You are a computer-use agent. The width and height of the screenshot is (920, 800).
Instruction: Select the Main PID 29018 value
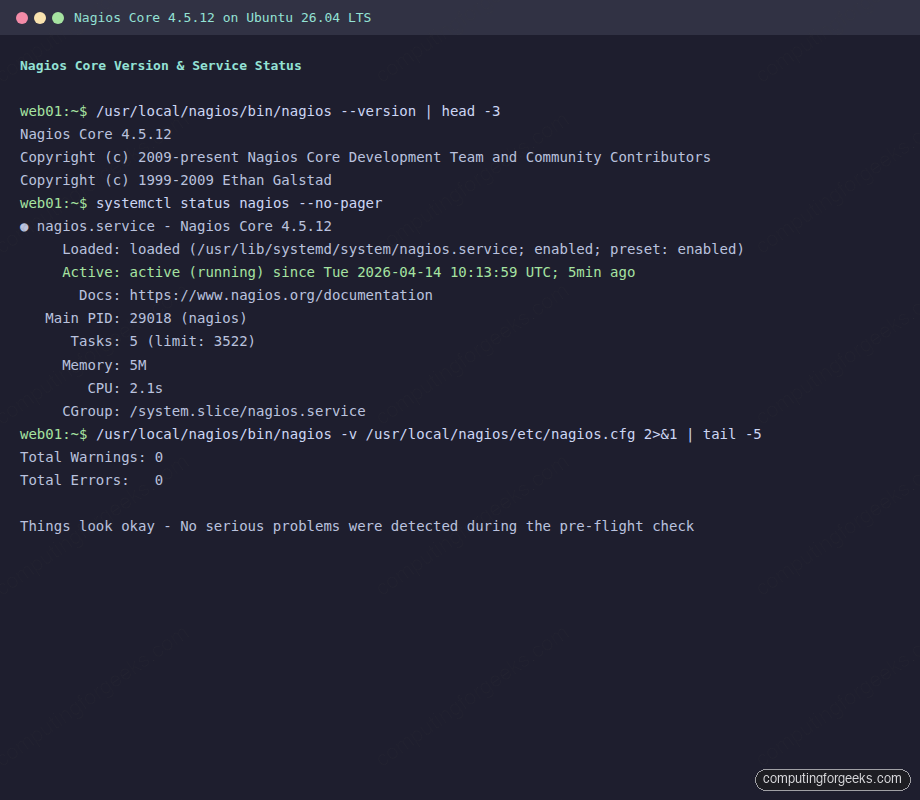[151, 318]
